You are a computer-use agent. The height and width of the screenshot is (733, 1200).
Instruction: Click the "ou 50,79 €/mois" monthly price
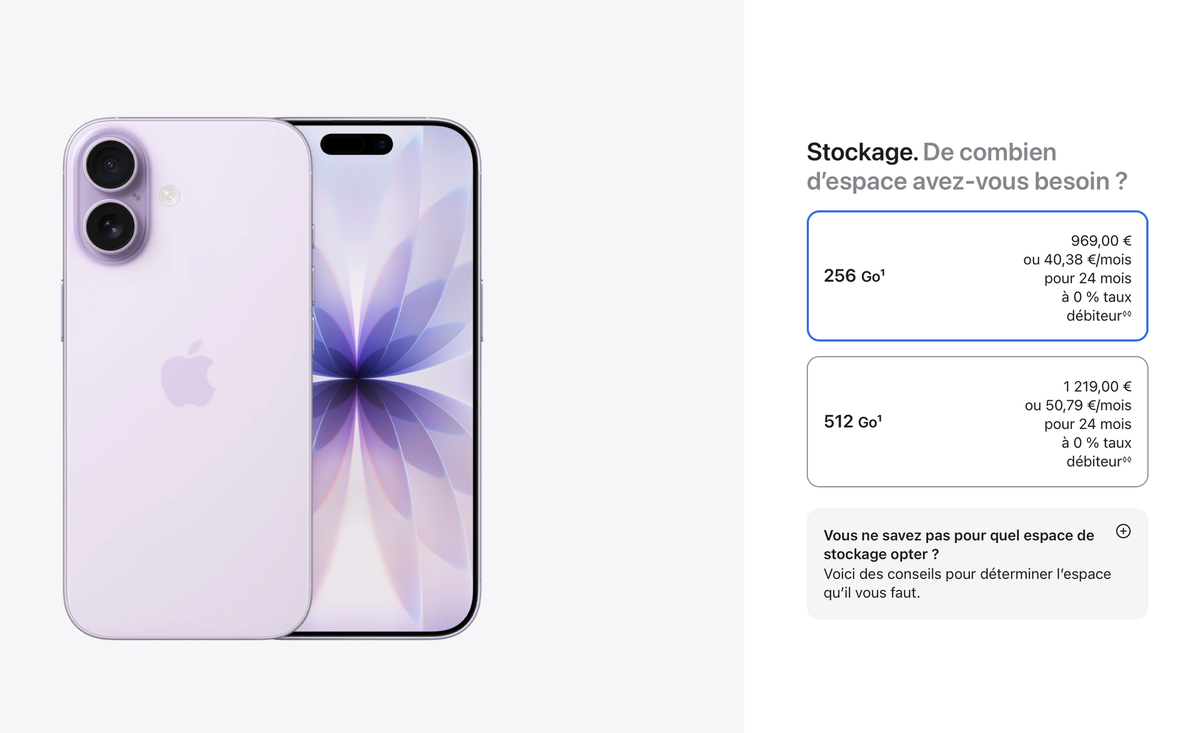pyautogui.click(x=1078, y=405)
